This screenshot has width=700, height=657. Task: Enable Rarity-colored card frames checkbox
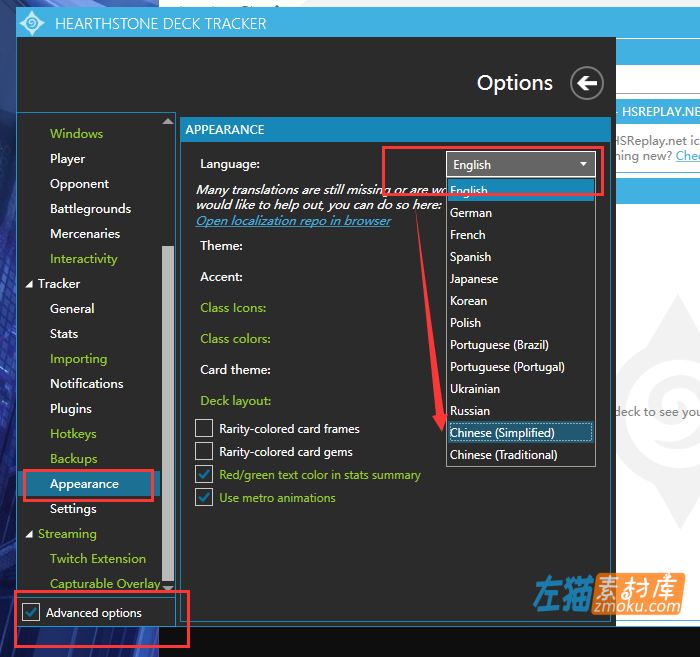coord(204,429)
